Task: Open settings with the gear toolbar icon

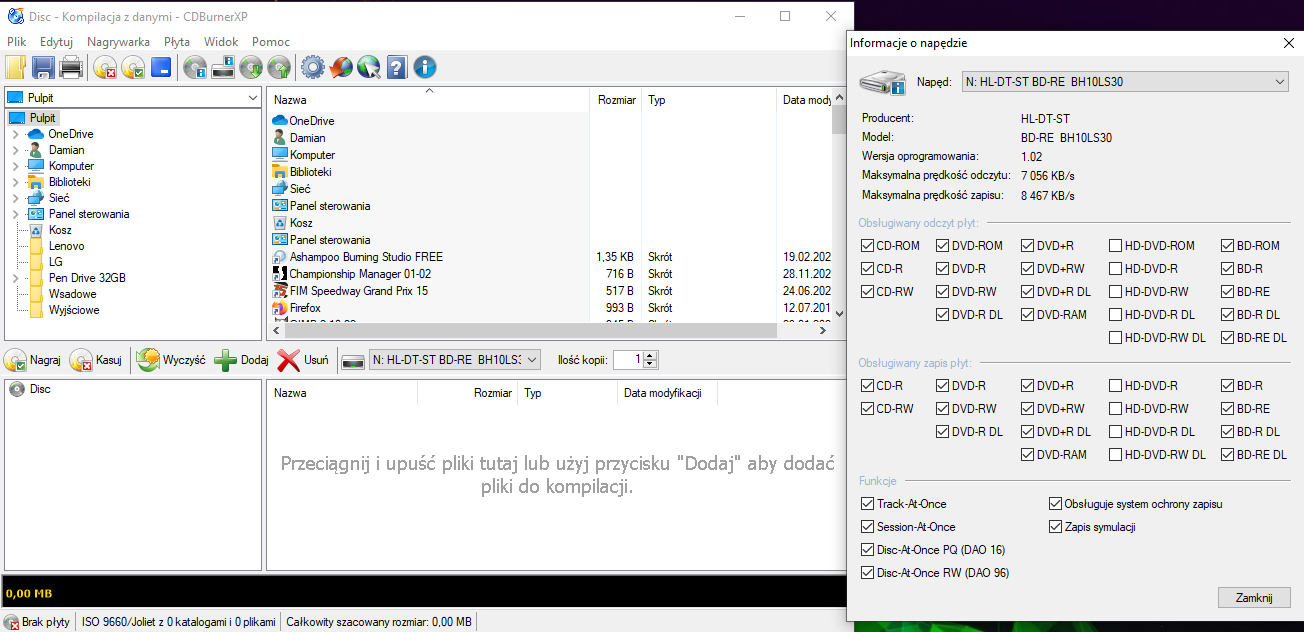Action: click(313, 68)
